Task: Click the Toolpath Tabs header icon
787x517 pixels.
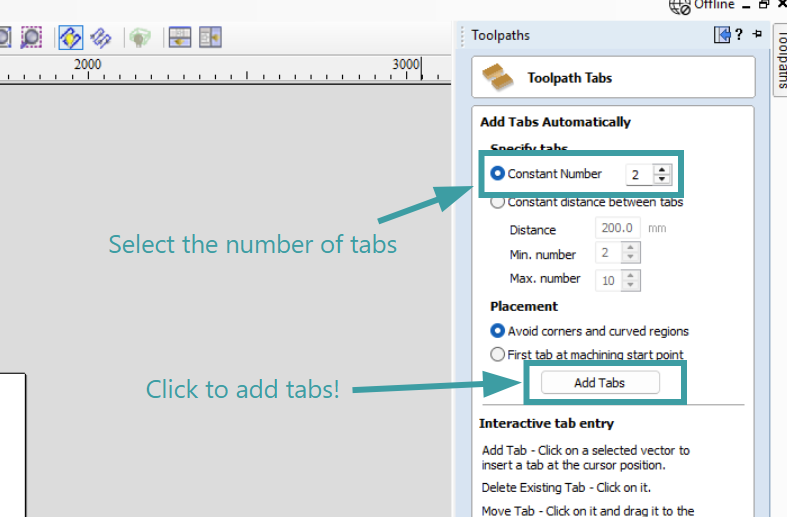Action: tap(497, 77)
